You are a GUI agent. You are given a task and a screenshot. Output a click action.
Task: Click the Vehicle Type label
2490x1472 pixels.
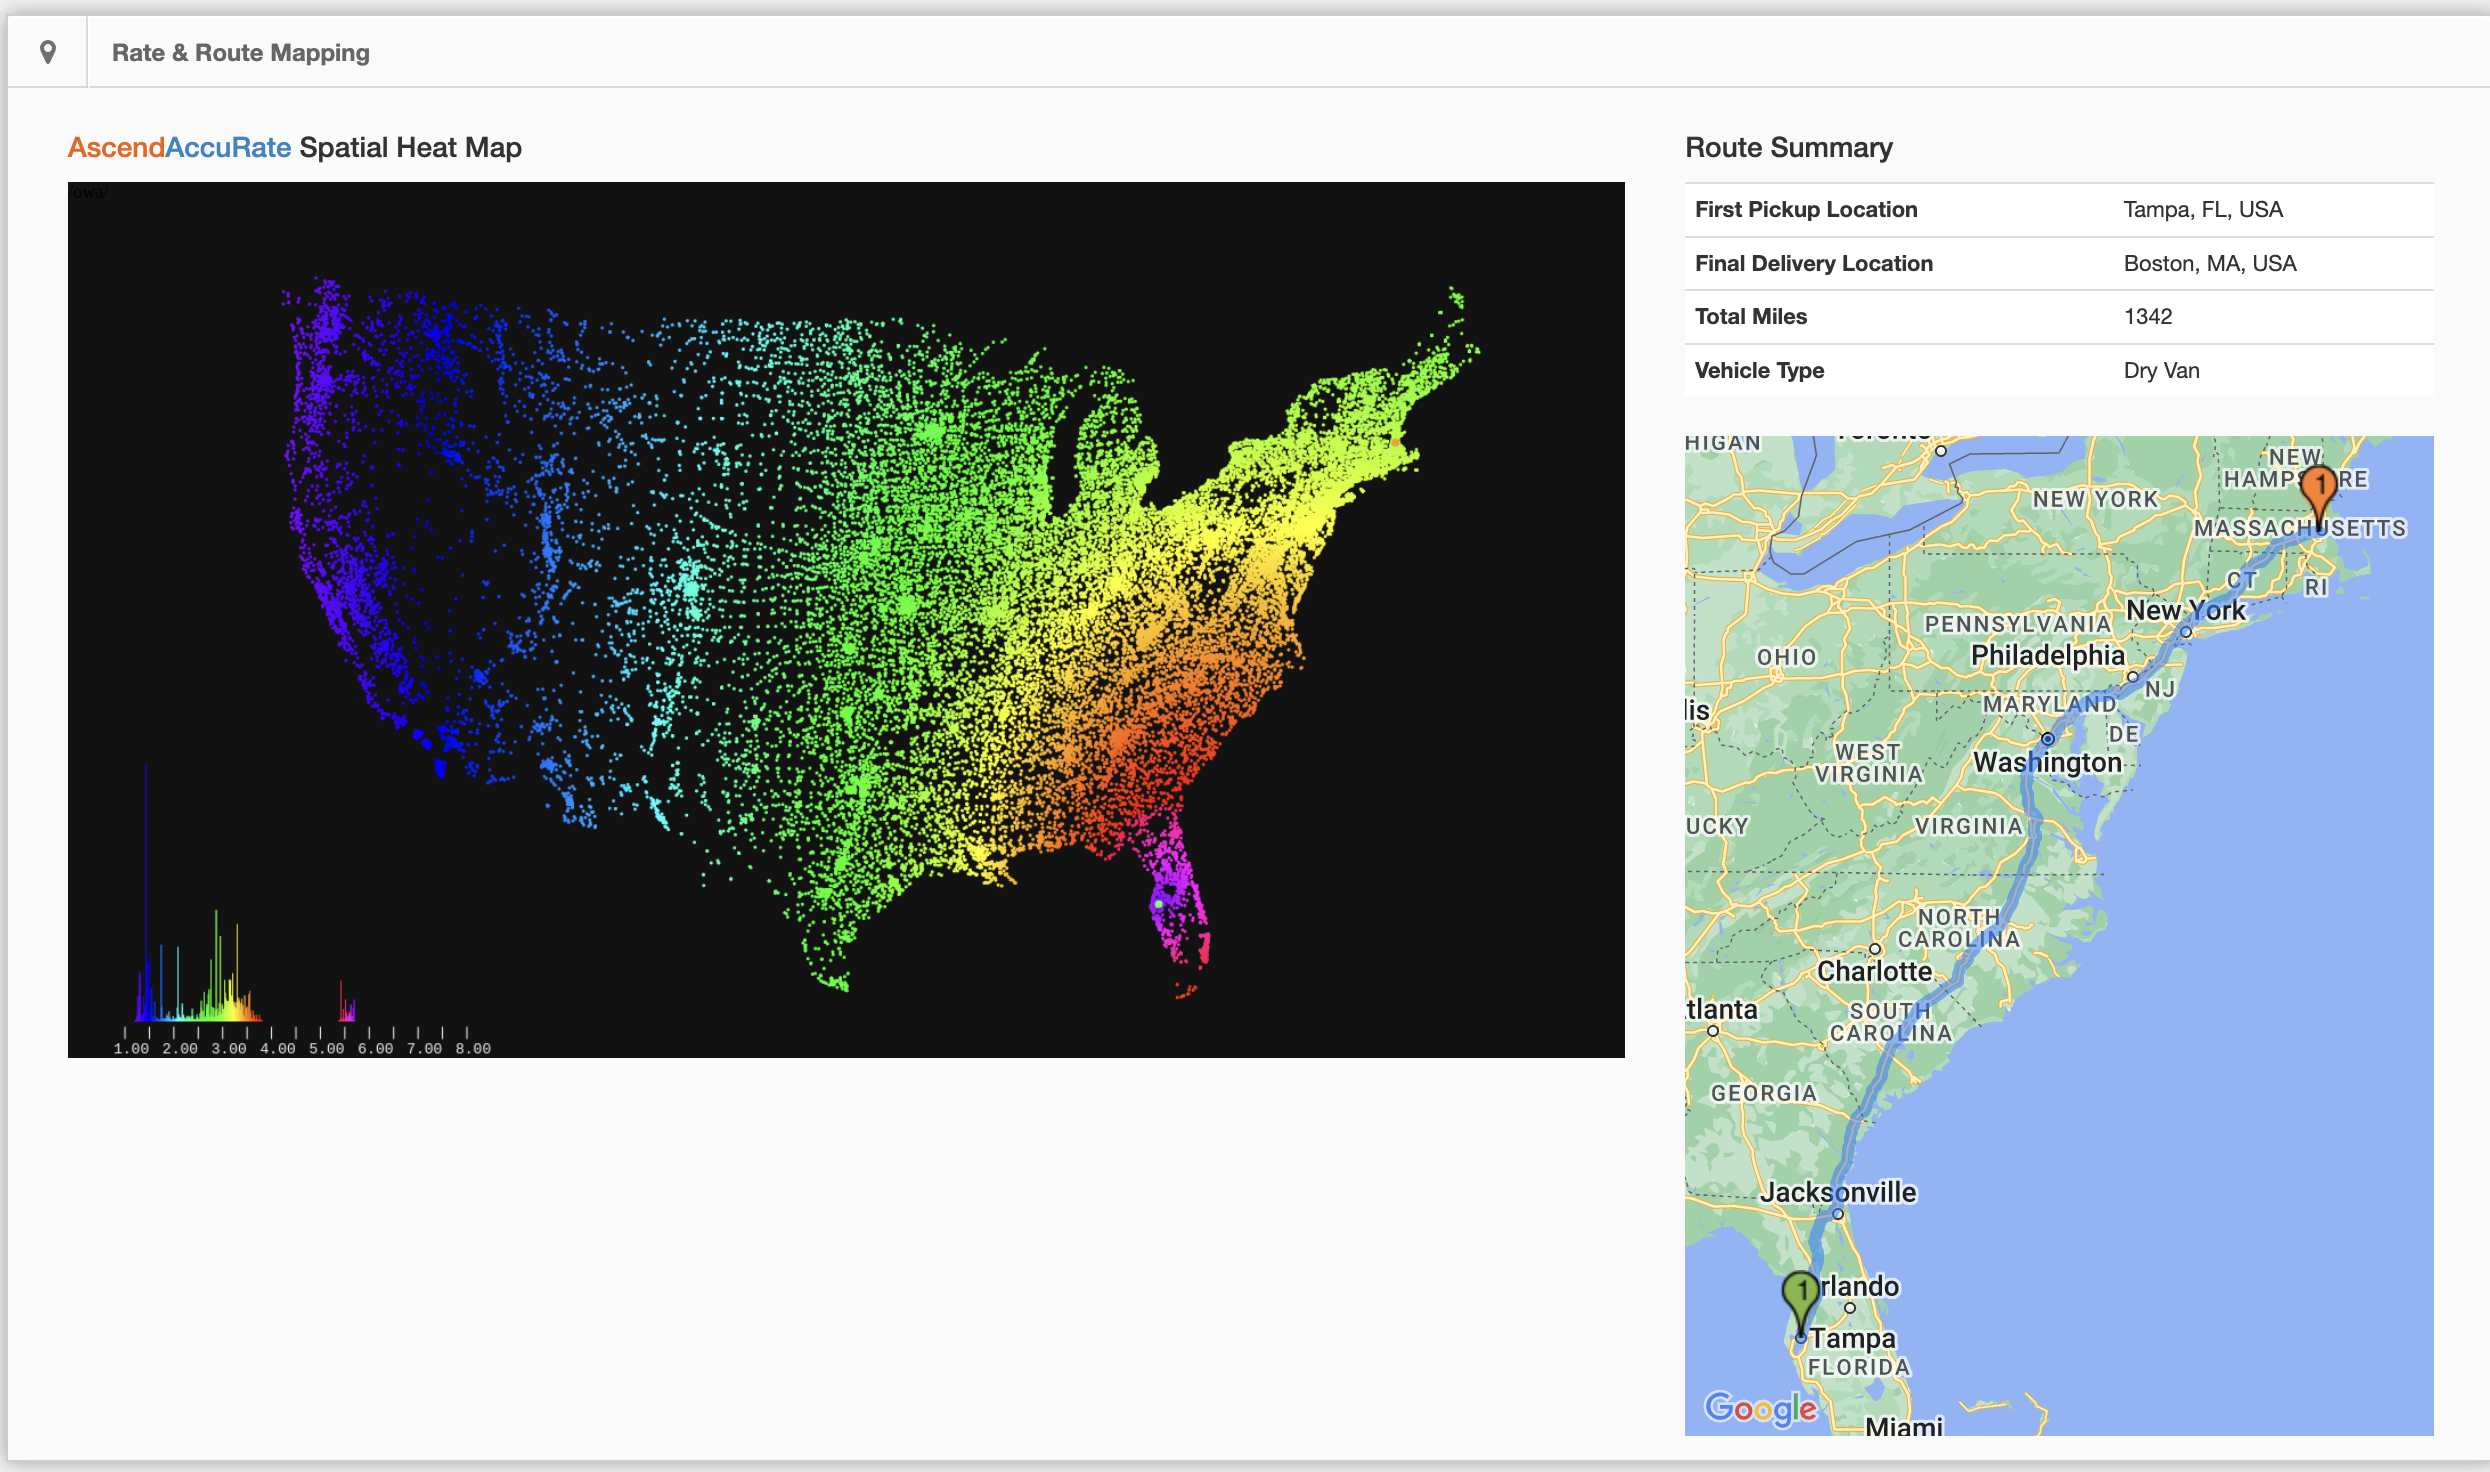[1759, 371]
